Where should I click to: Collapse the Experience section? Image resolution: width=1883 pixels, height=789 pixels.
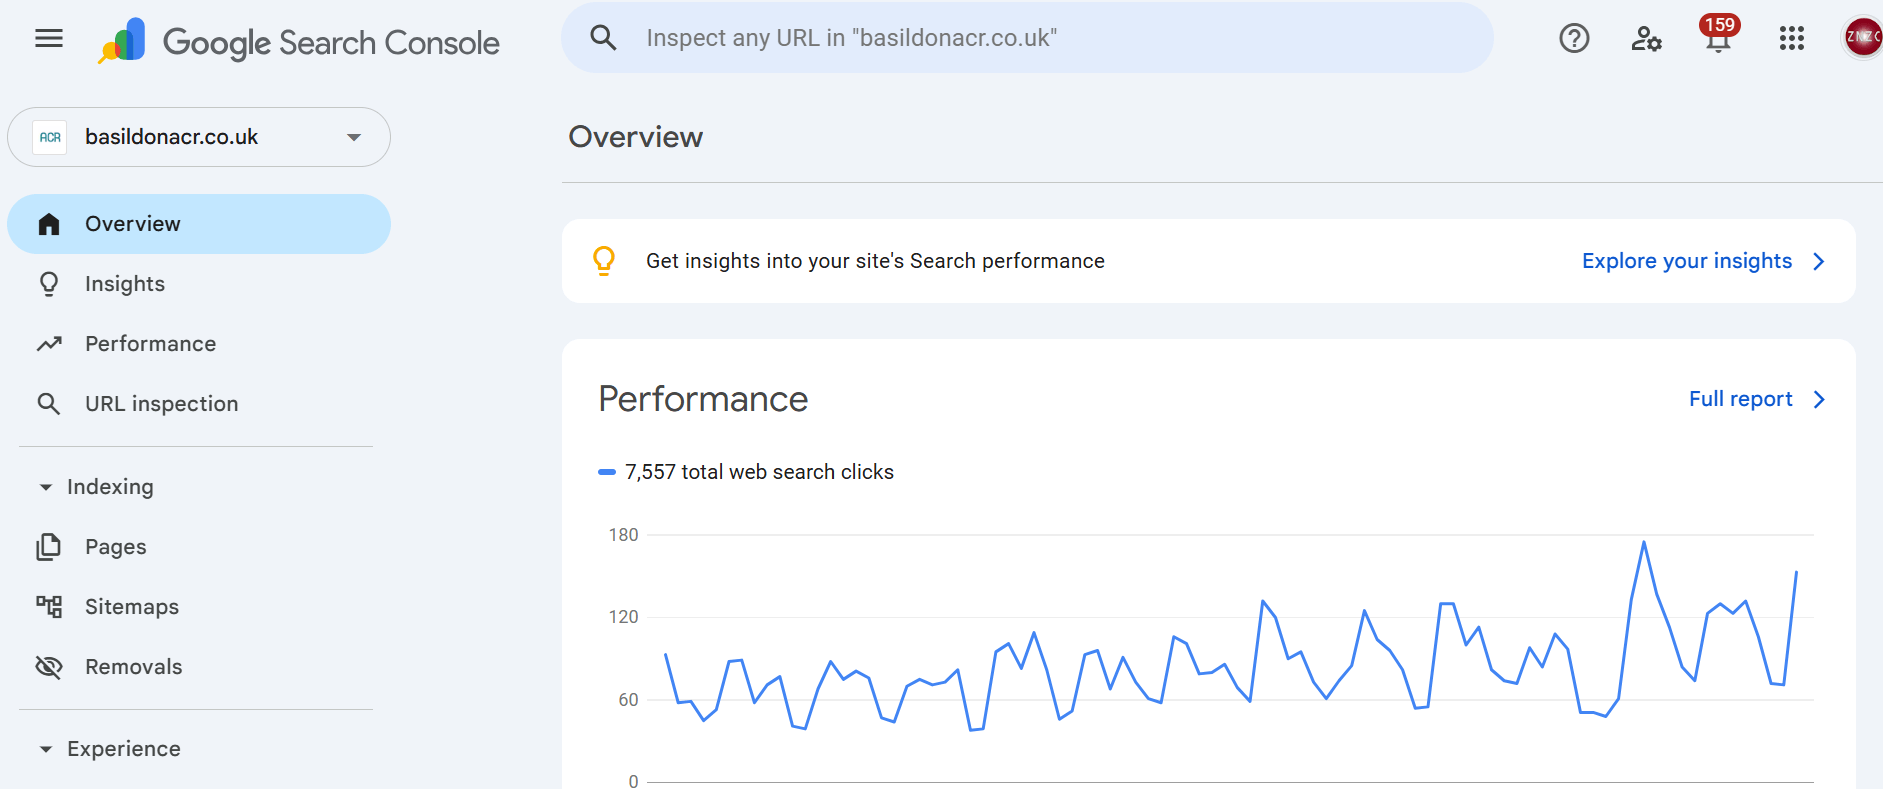point(46,749)
